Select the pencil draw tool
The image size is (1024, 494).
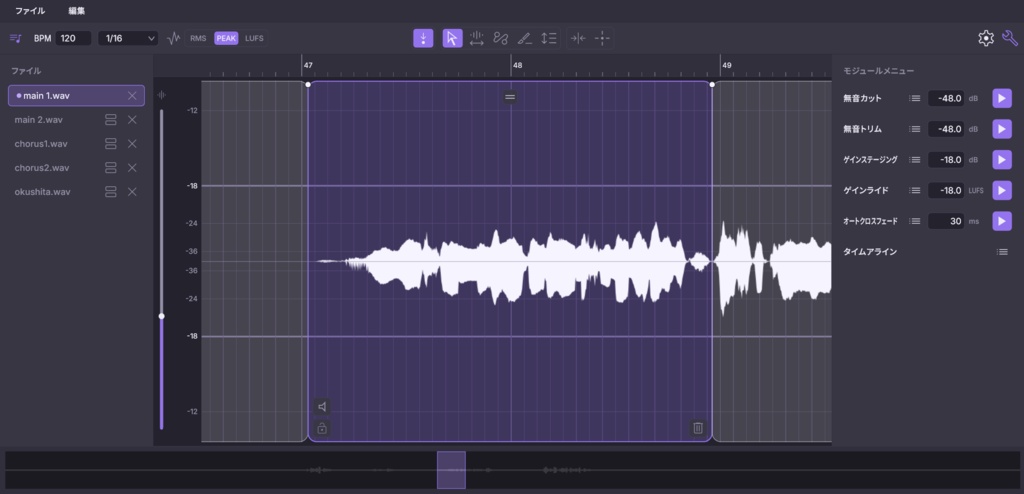[x=524, y=39]
